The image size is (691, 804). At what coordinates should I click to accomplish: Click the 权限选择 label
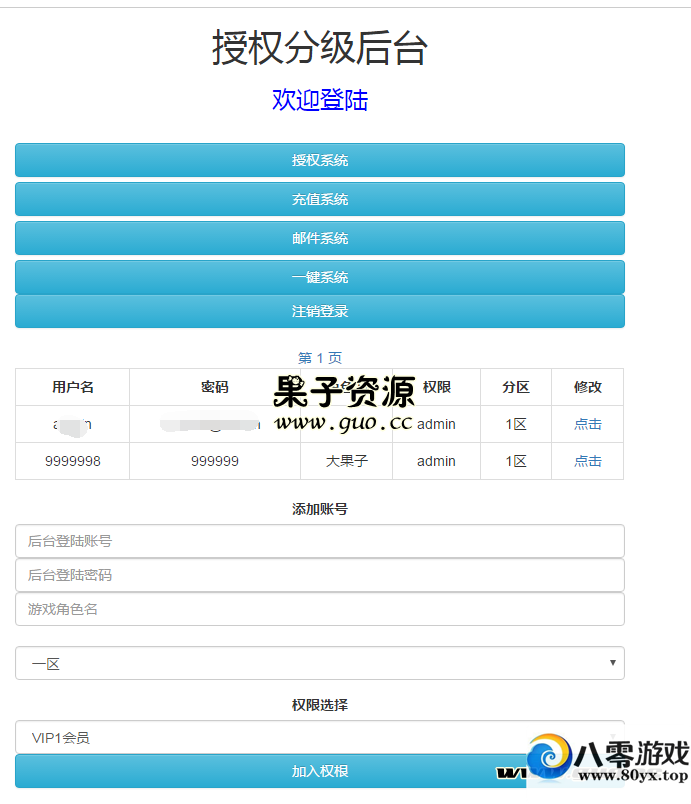click(x=320, y=705)
